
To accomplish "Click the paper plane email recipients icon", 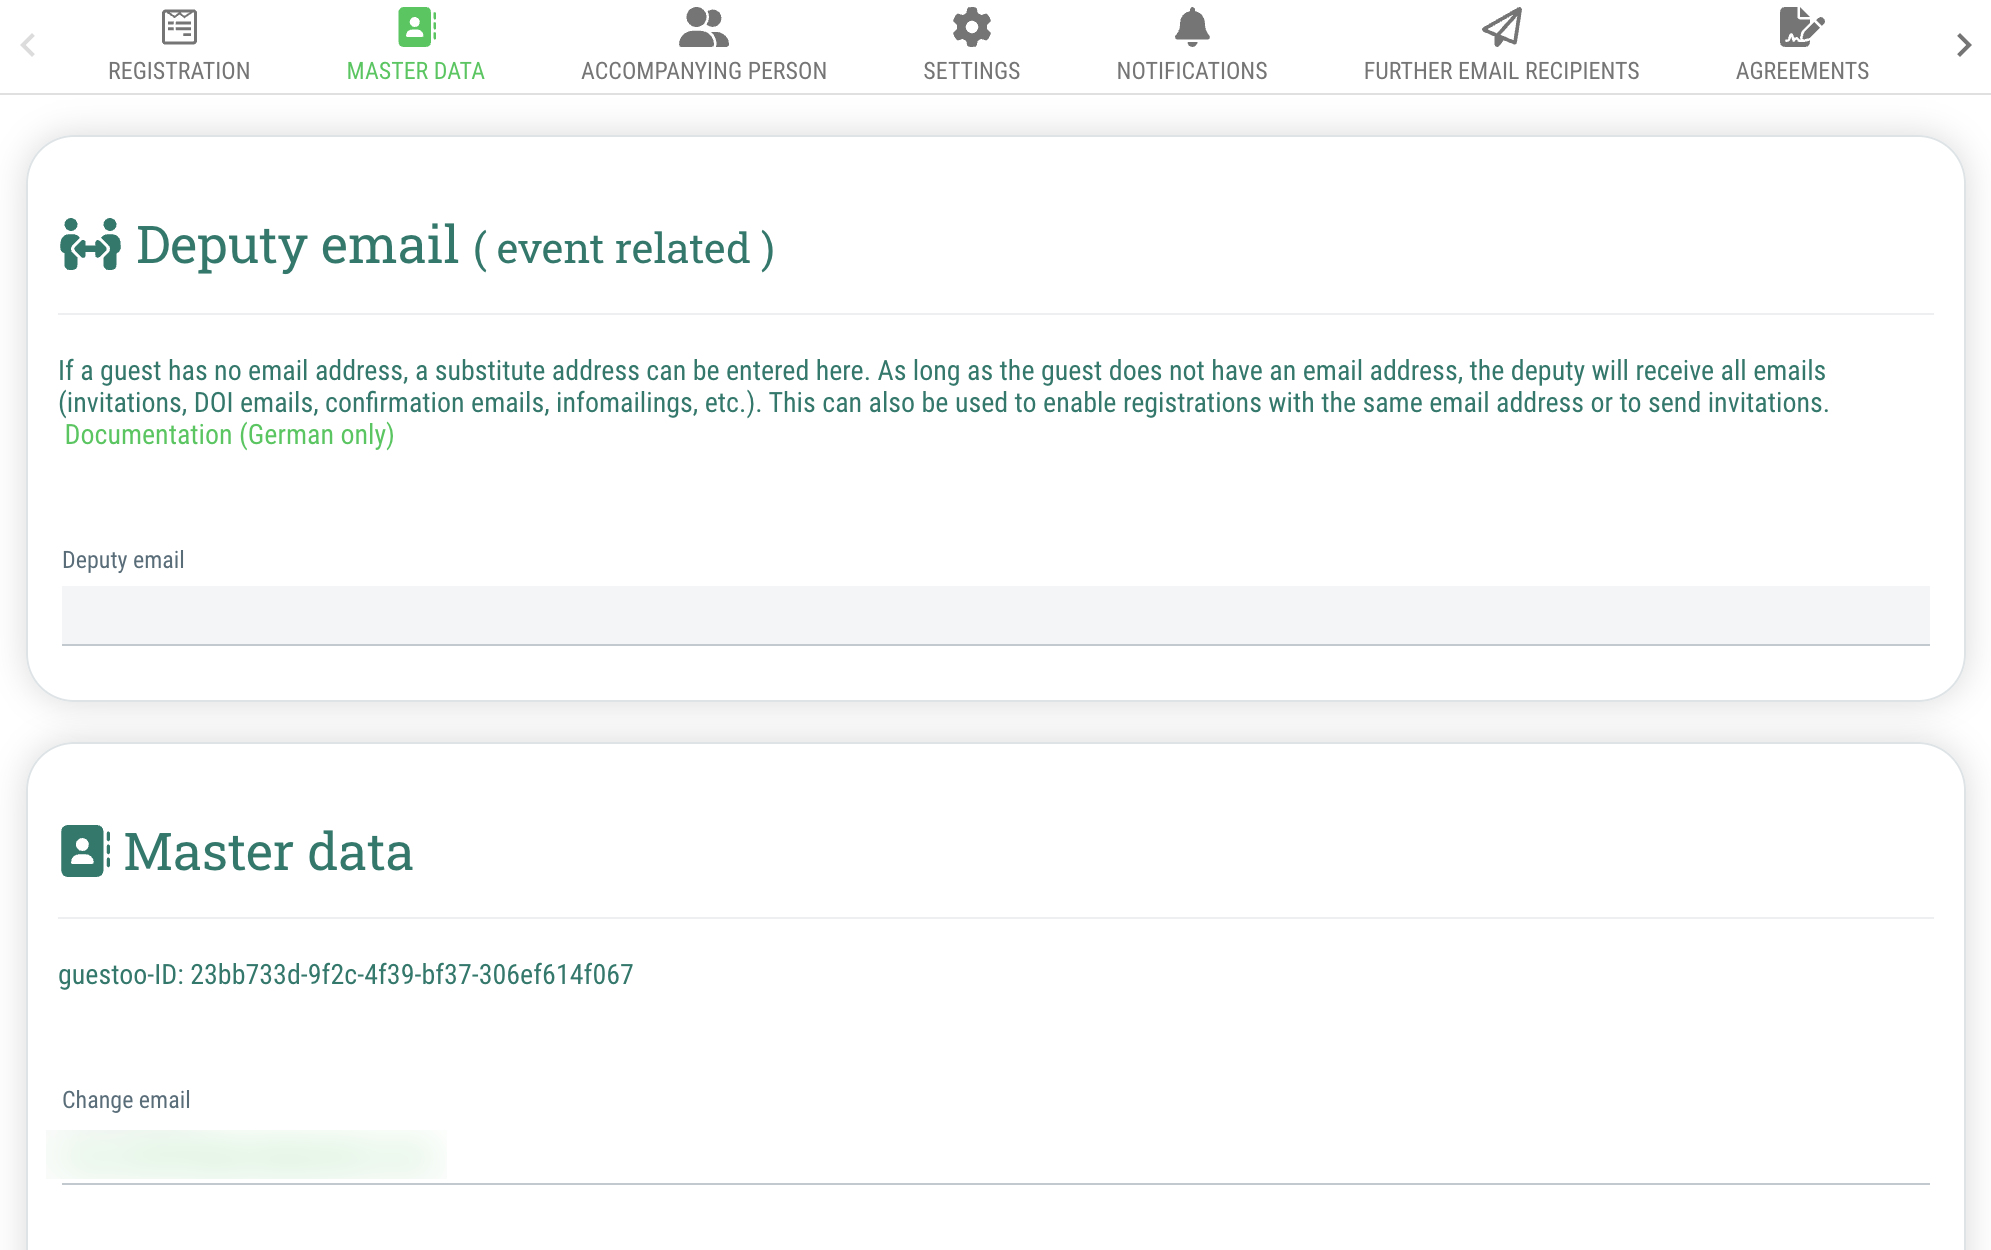I will click(x=1501, y=27).
